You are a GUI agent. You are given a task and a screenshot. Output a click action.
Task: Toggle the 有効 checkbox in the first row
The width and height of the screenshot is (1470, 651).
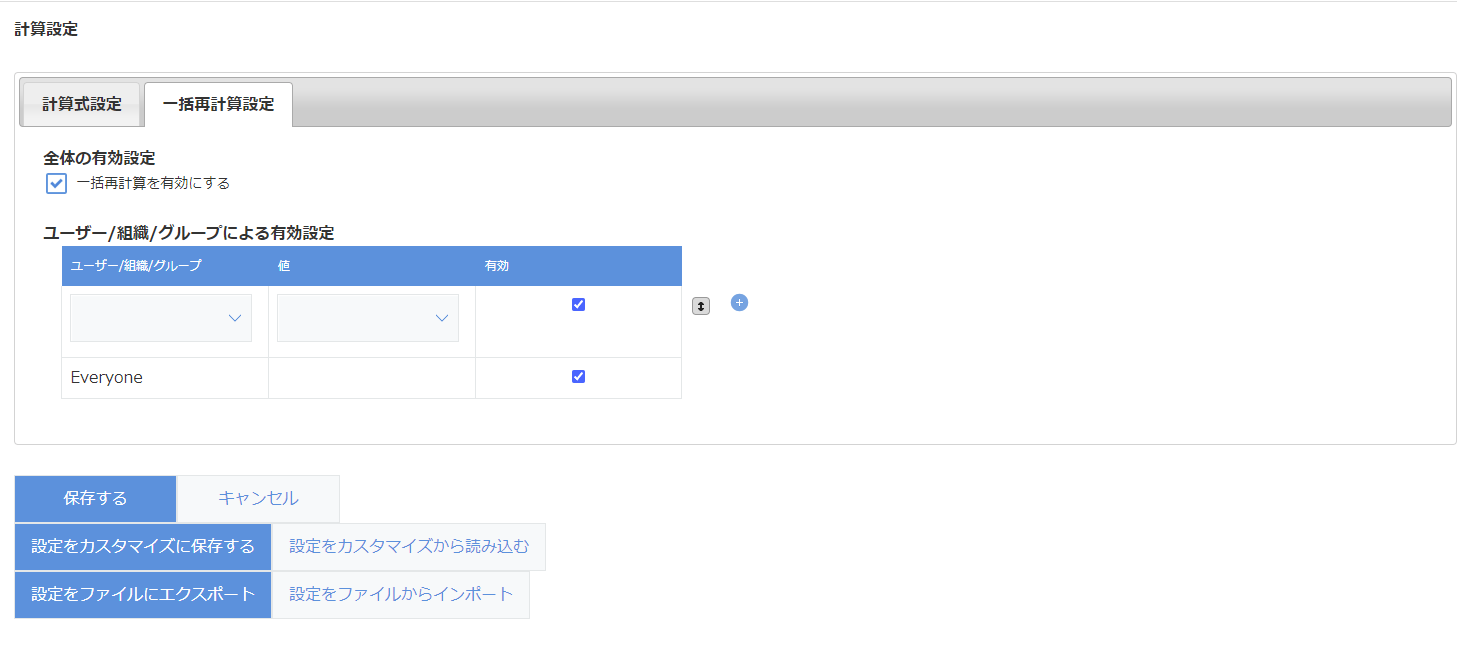tap(578, 304)
